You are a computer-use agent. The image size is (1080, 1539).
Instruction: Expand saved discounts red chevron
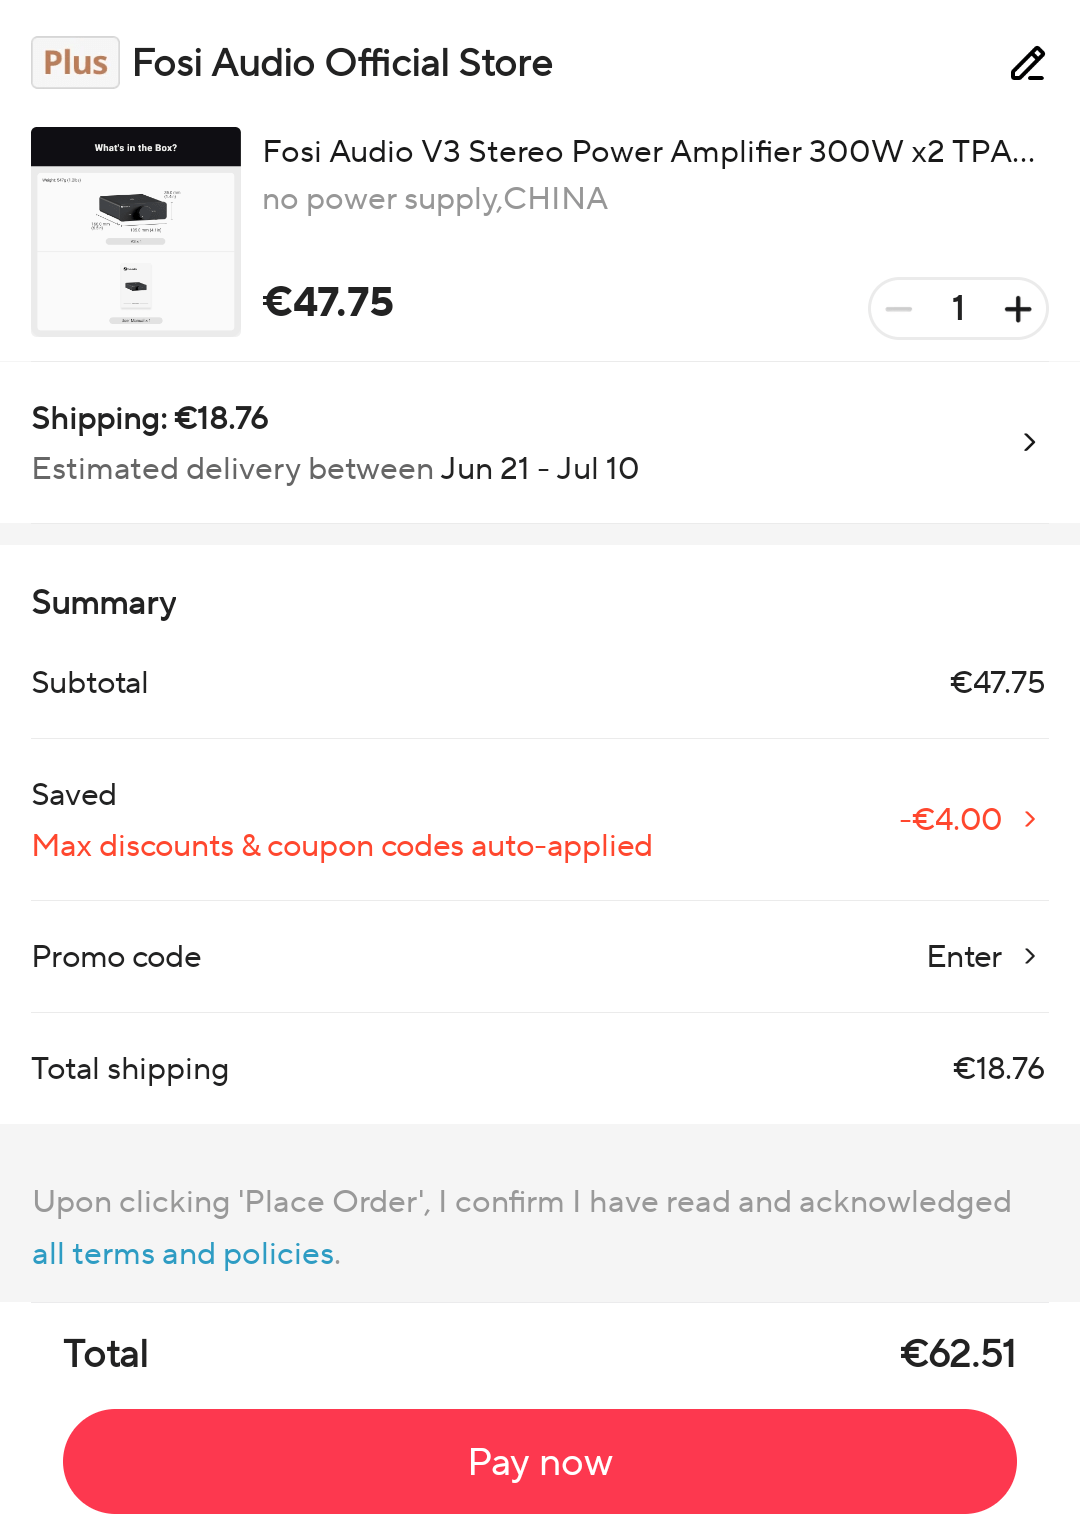coord(1030,819)
